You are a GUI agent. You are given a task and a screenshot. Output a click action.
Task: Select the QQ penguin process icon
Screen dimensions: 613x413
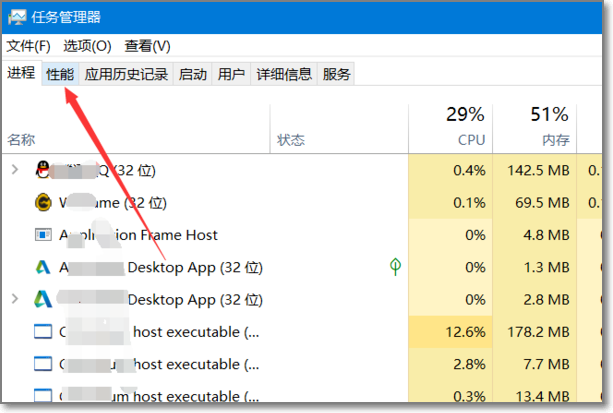coord(43,170)
